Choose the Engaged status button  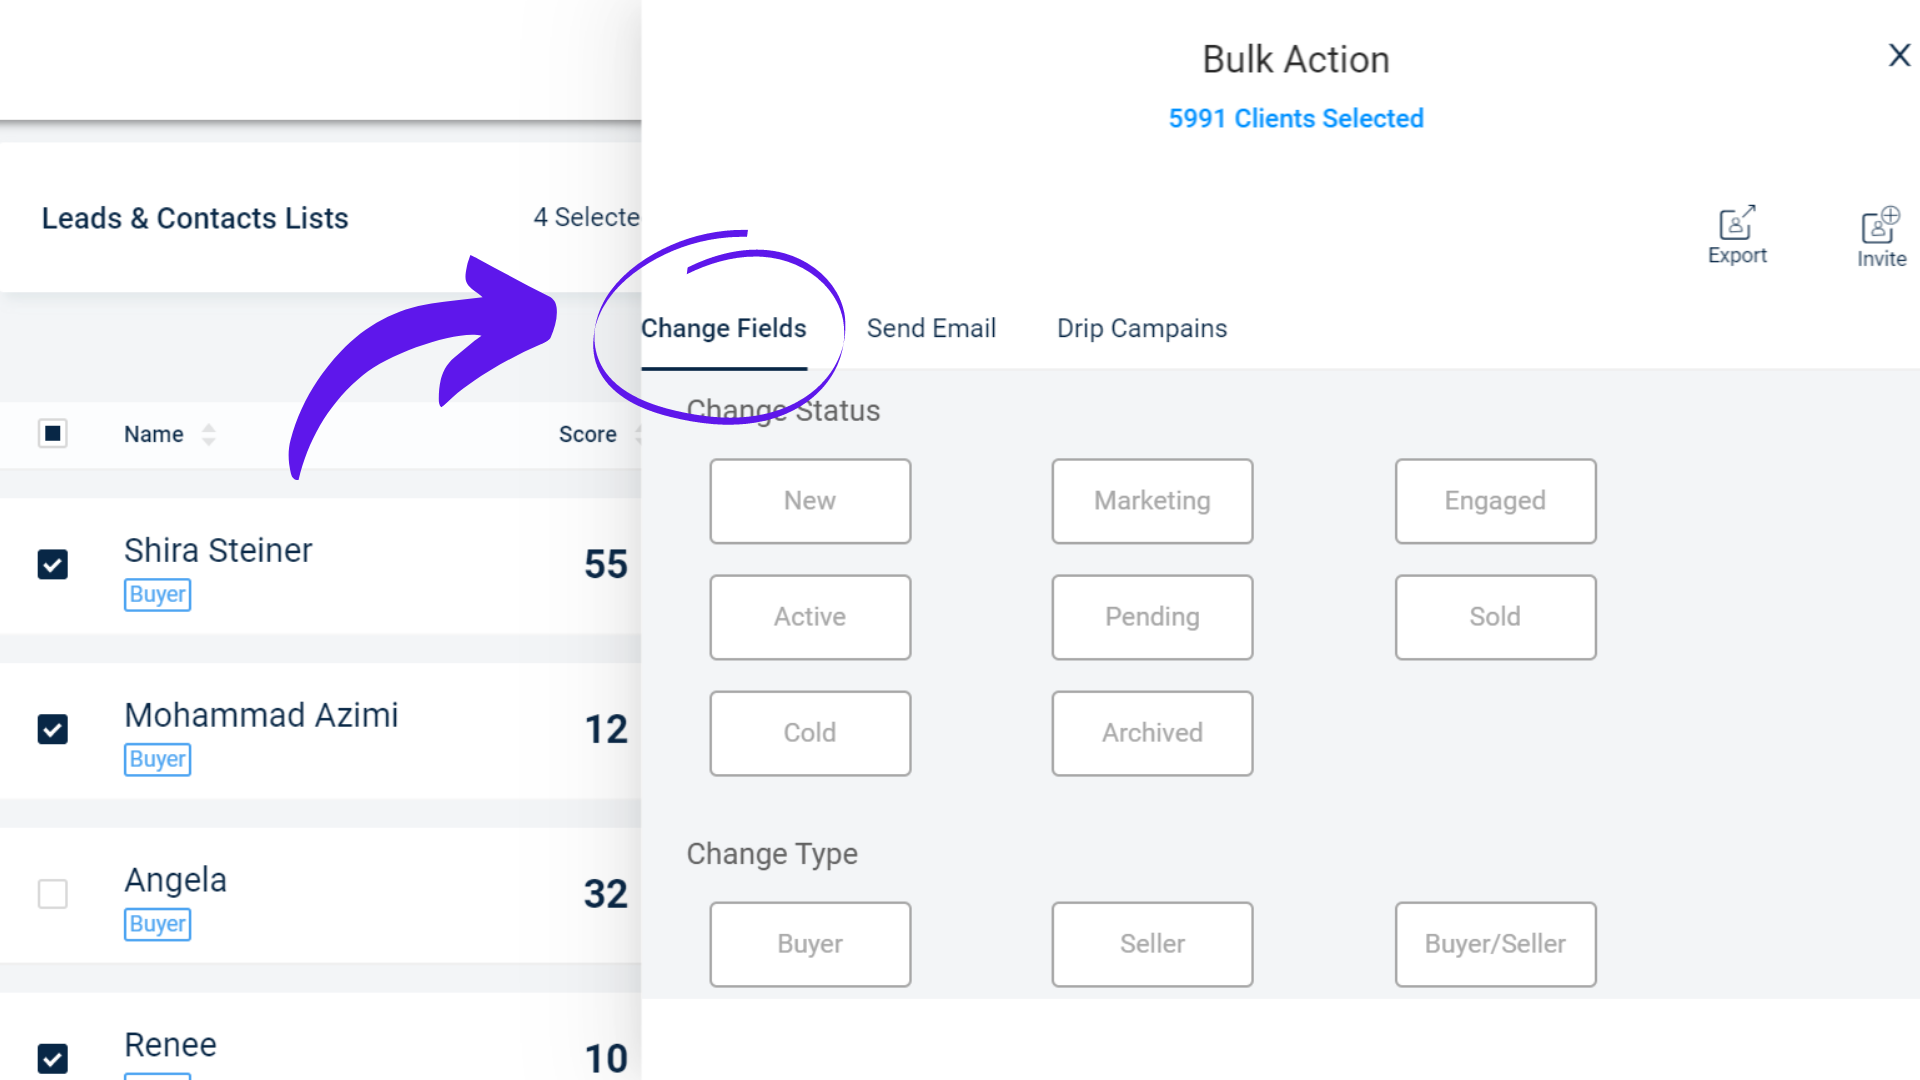[1495, 501]
